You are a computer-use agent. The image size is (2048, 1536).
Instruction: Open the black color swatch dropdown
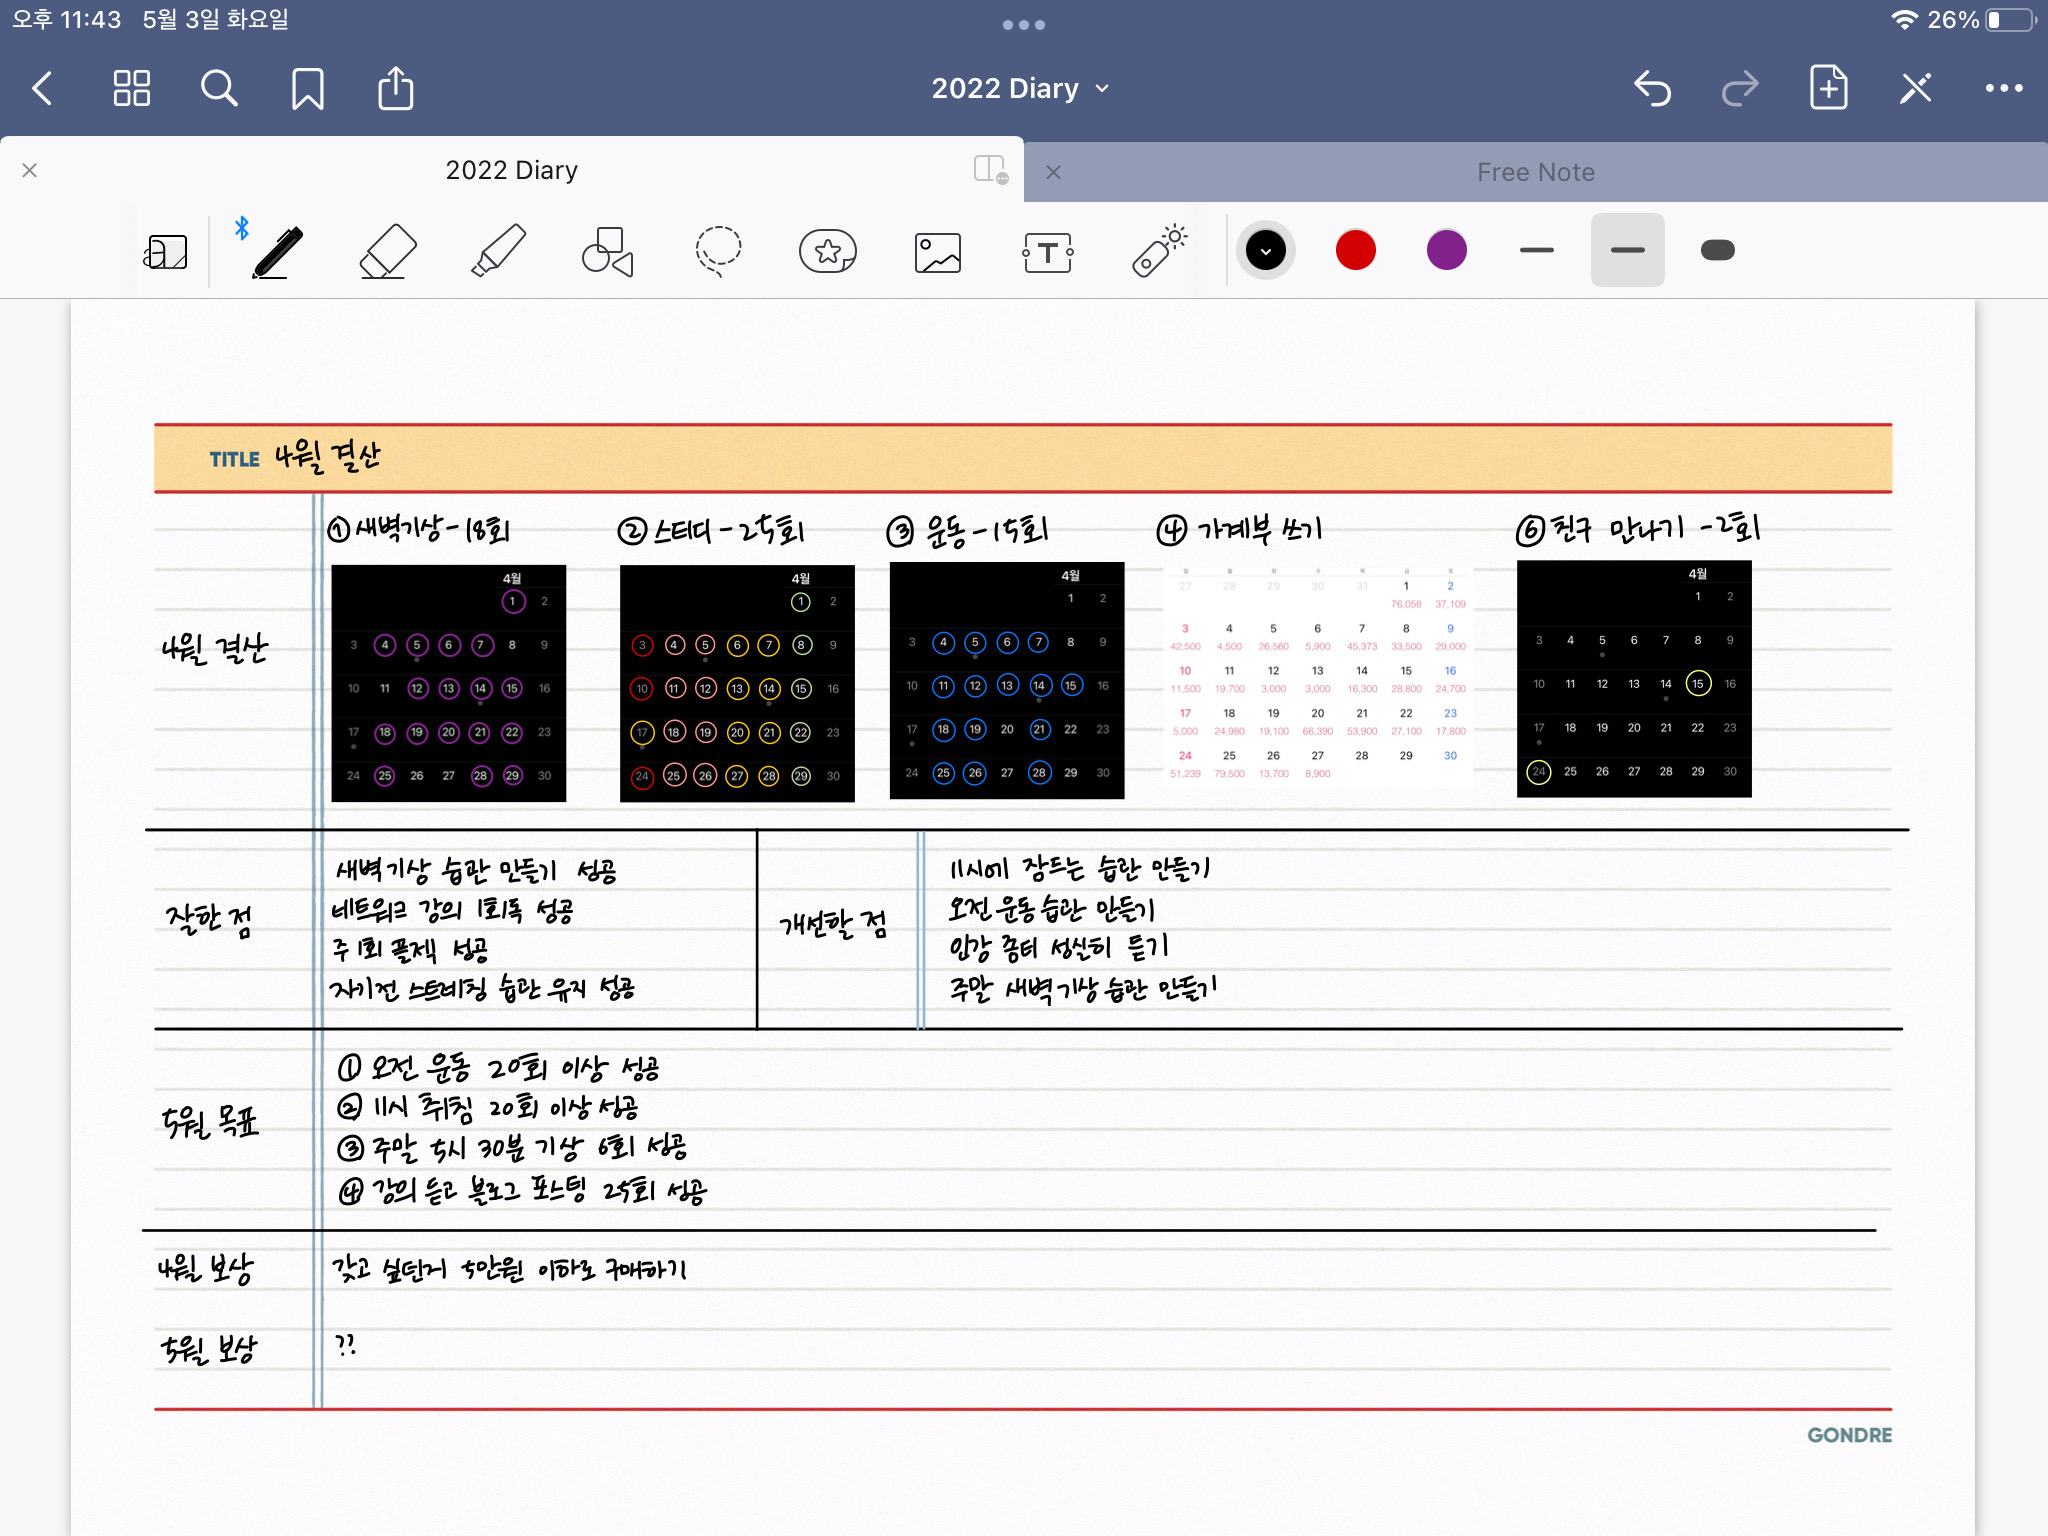click(1265, 251)
